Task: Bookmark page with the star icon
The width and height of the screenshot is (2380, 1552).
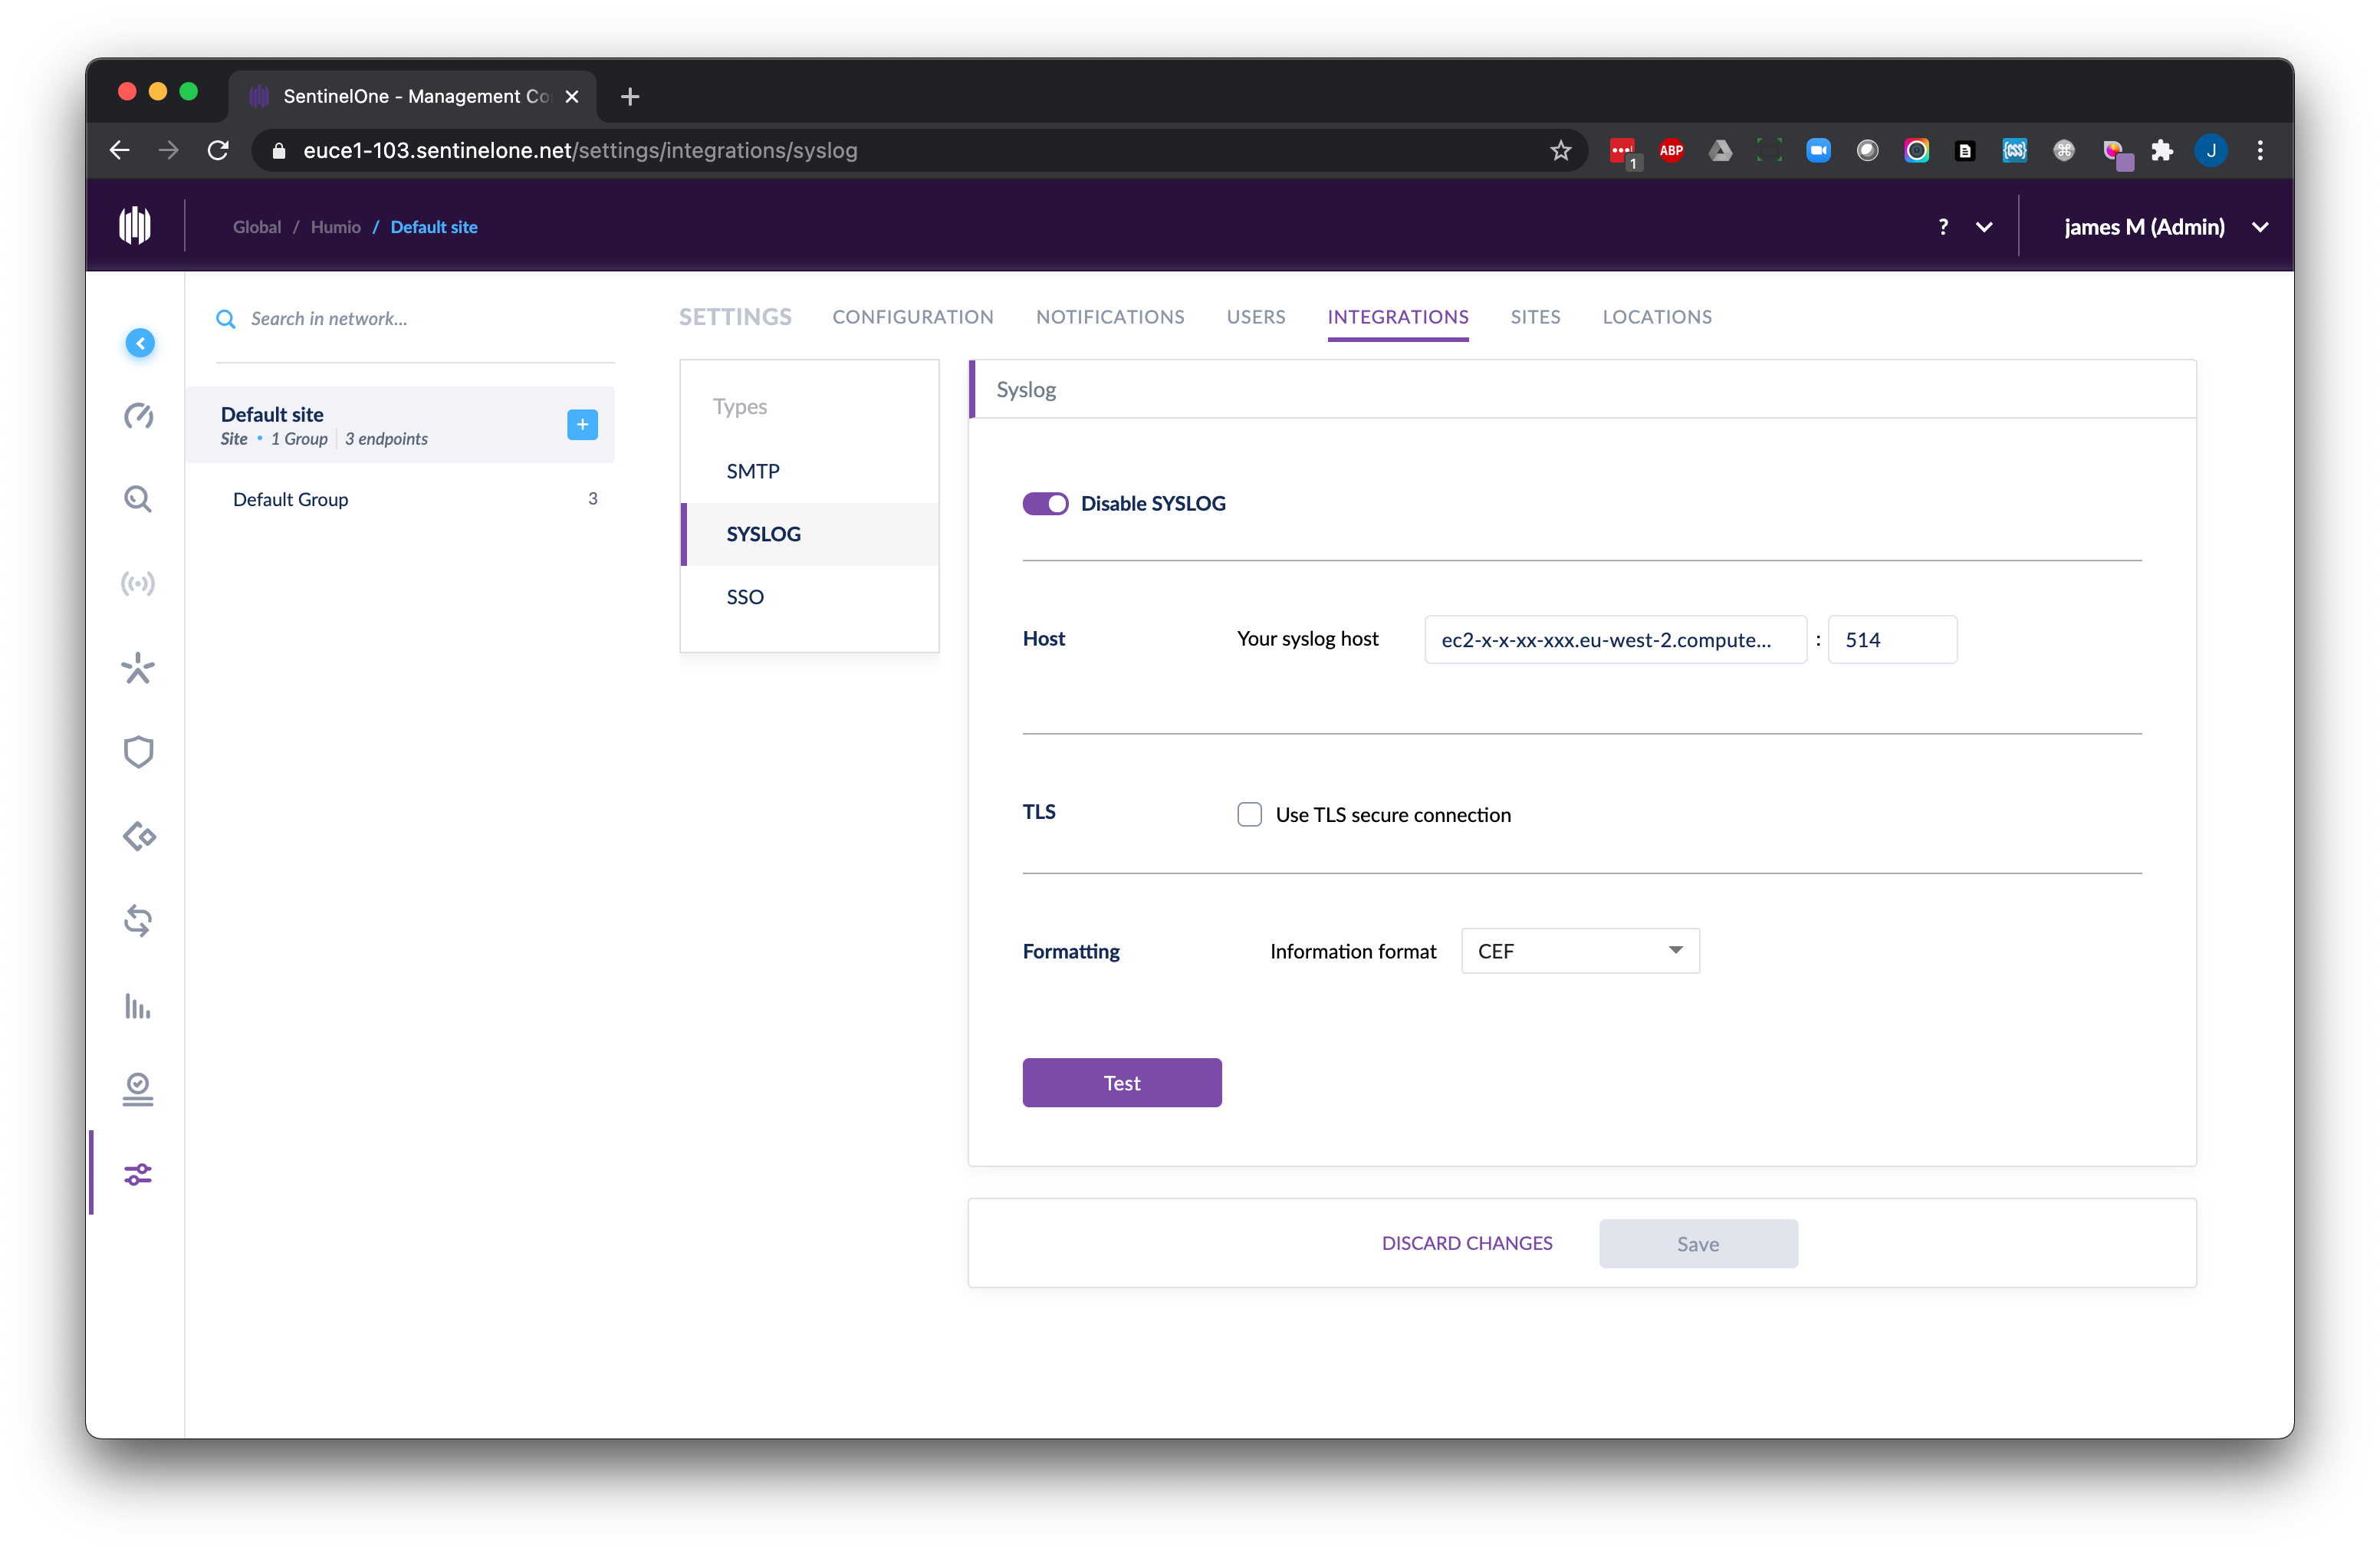Action: [x=1560, y=151]
